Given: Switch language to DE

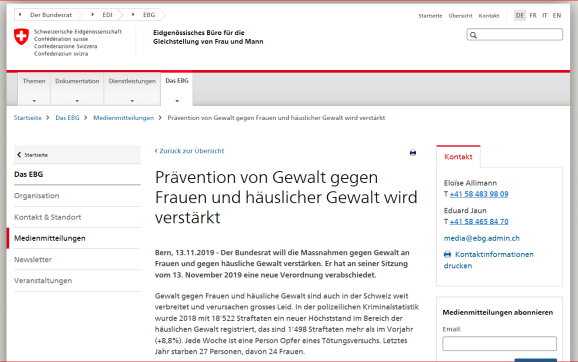Looking at the screenshot, I should click(x=520, y=15).
